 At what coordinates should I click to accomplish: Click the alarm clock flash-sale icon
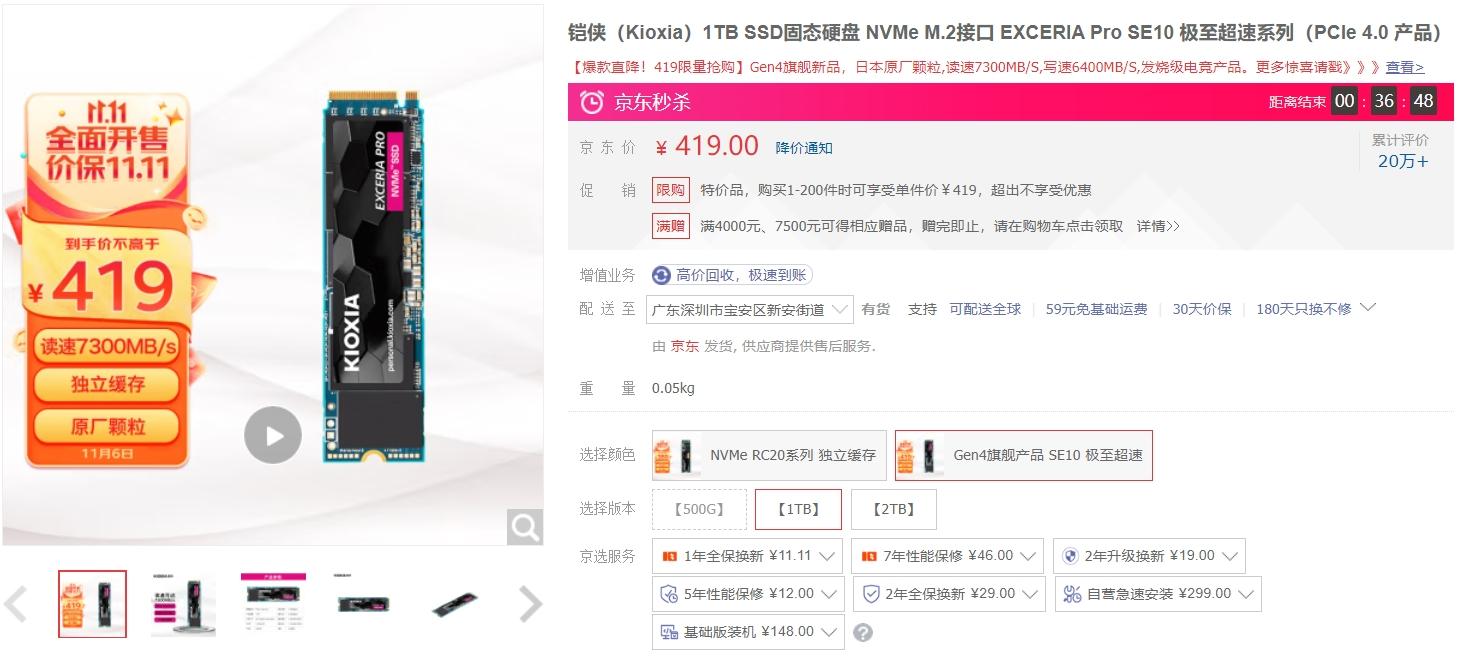coord(592,102)
